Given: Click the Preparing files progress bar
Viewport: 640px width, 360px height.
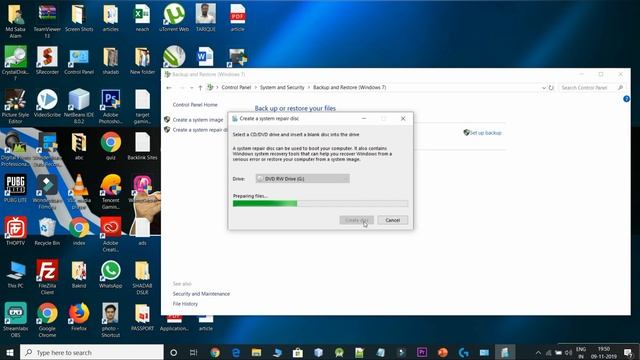Looking at the screenshot, I should point(320,203).
